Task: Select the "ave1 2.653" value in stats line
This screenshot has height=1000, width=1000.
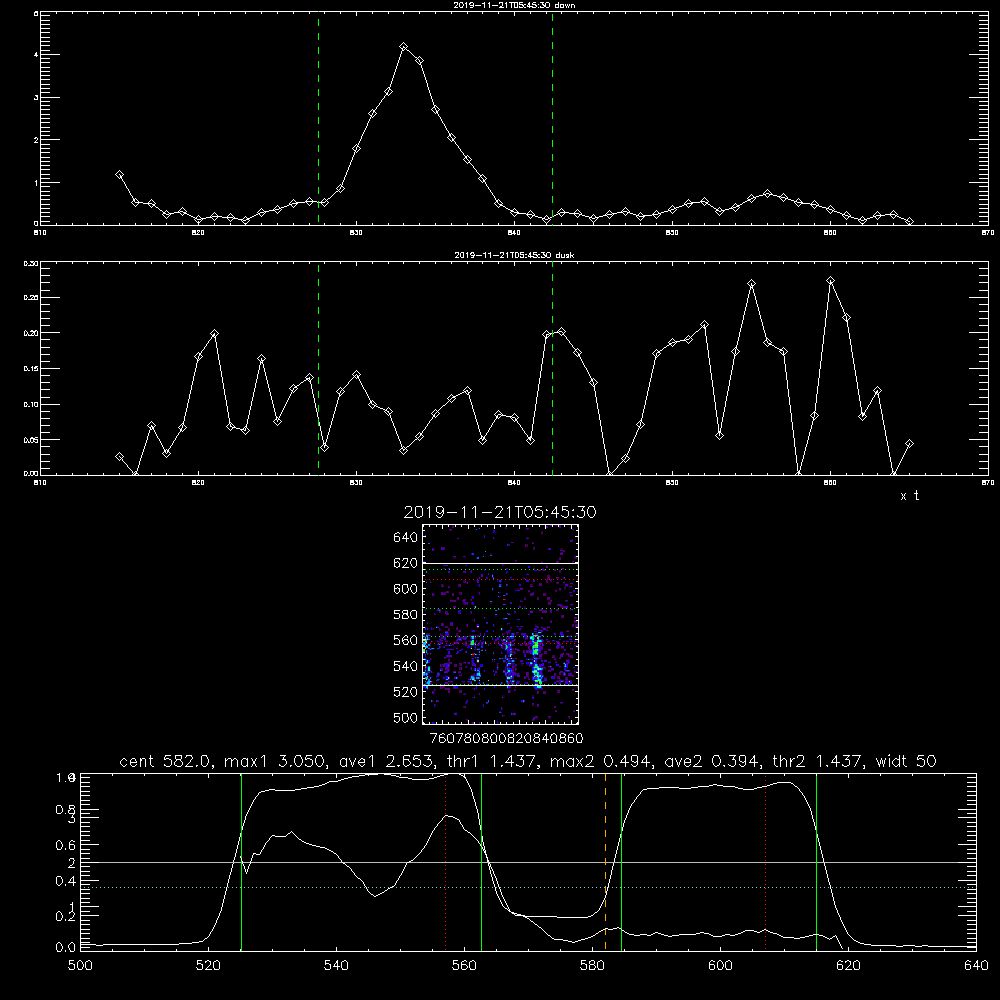Action: pyautogui.click(x=387, y=761)
